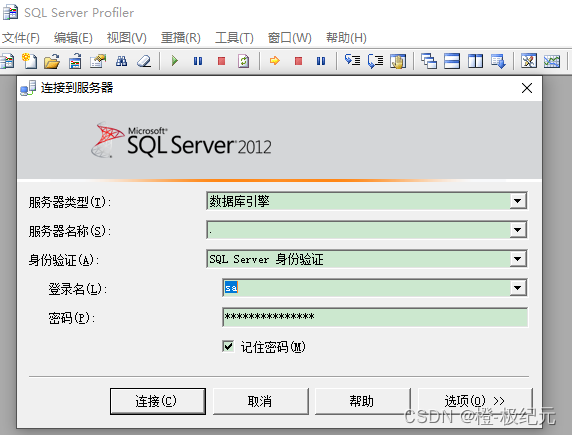Expand options with 选项(O) >> button
This screenshot has width=572, height=435.
pos(475,401)
